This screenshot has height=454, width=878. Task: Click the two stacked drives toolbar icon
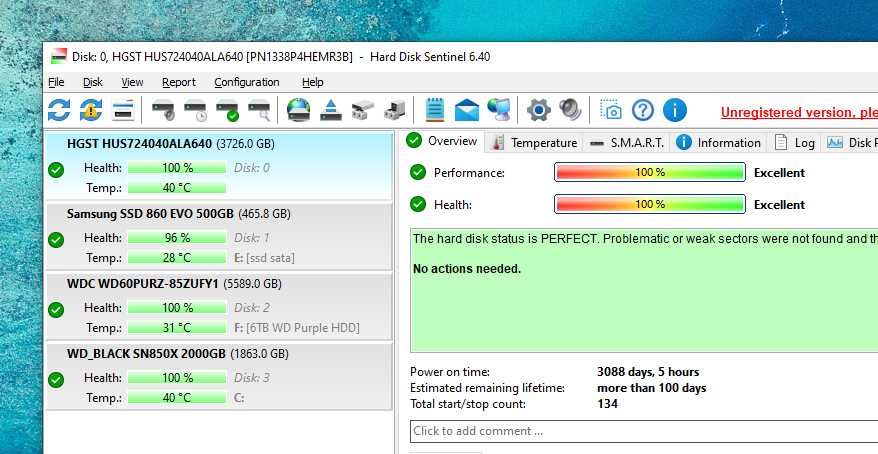(x=363, y=110)
